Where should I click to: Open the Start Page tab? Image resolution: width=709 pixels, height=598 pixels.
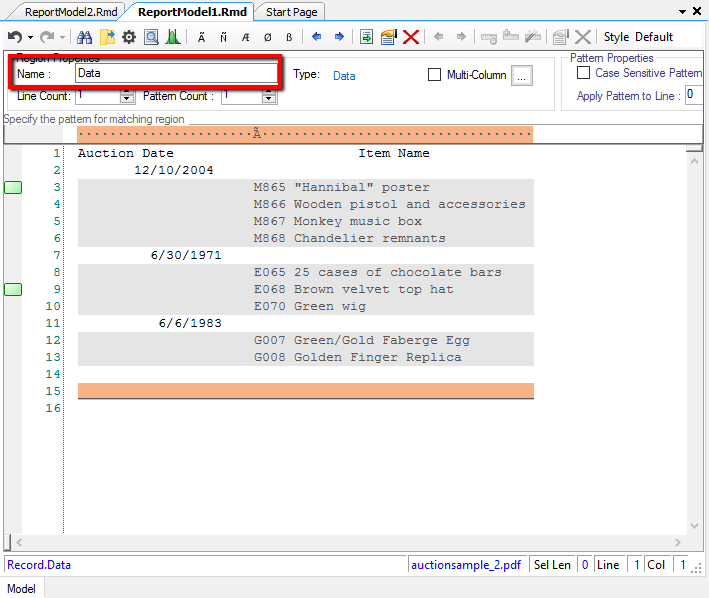point(291,12)
